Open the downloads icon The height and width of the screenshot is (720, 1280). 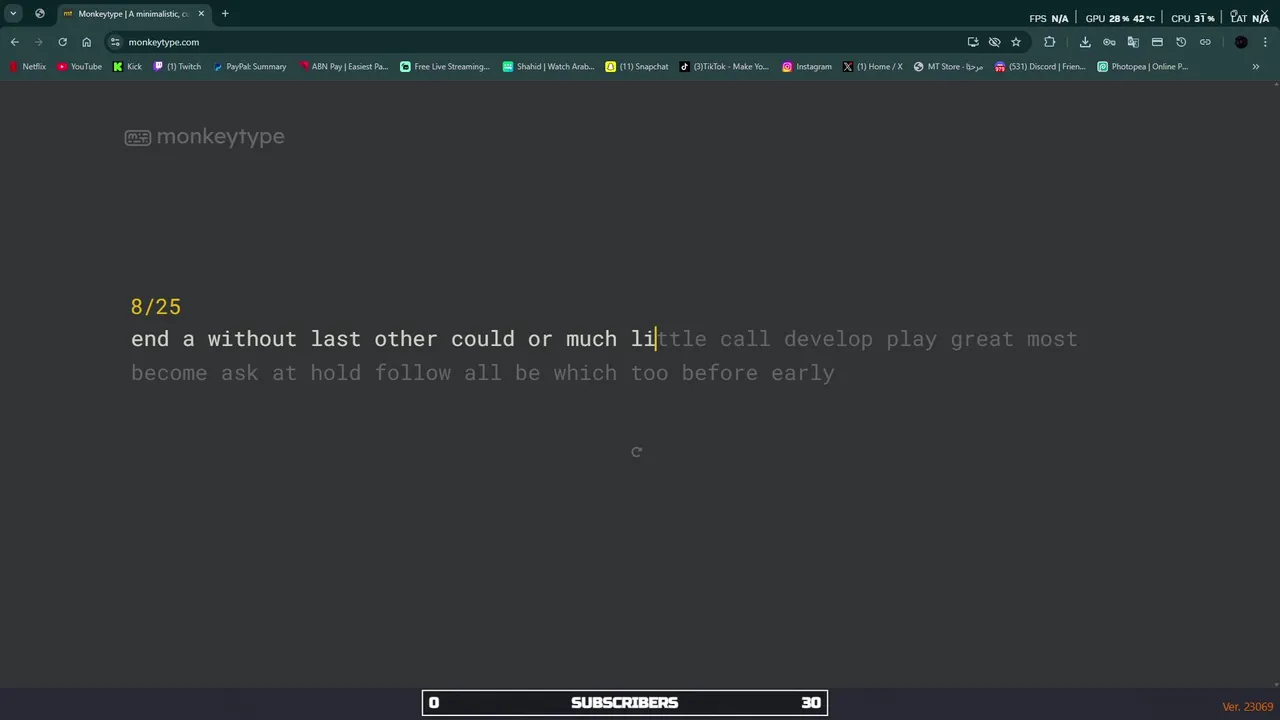(x=1085, y=42)
